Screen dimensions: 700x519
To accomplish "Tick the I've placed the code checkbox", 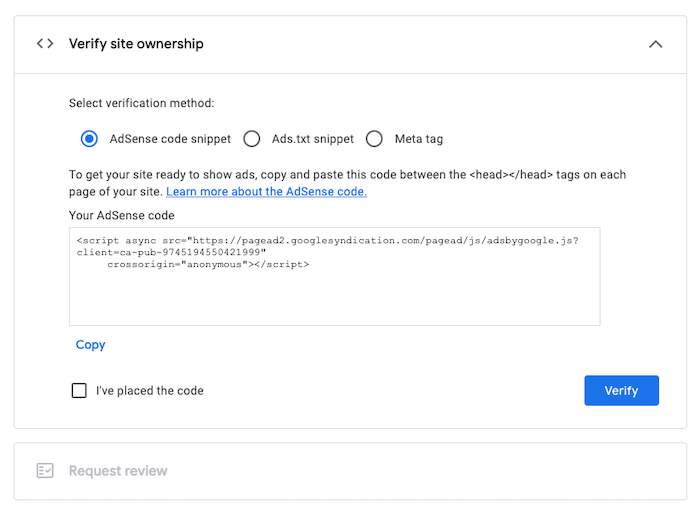I will click(79, 391).
